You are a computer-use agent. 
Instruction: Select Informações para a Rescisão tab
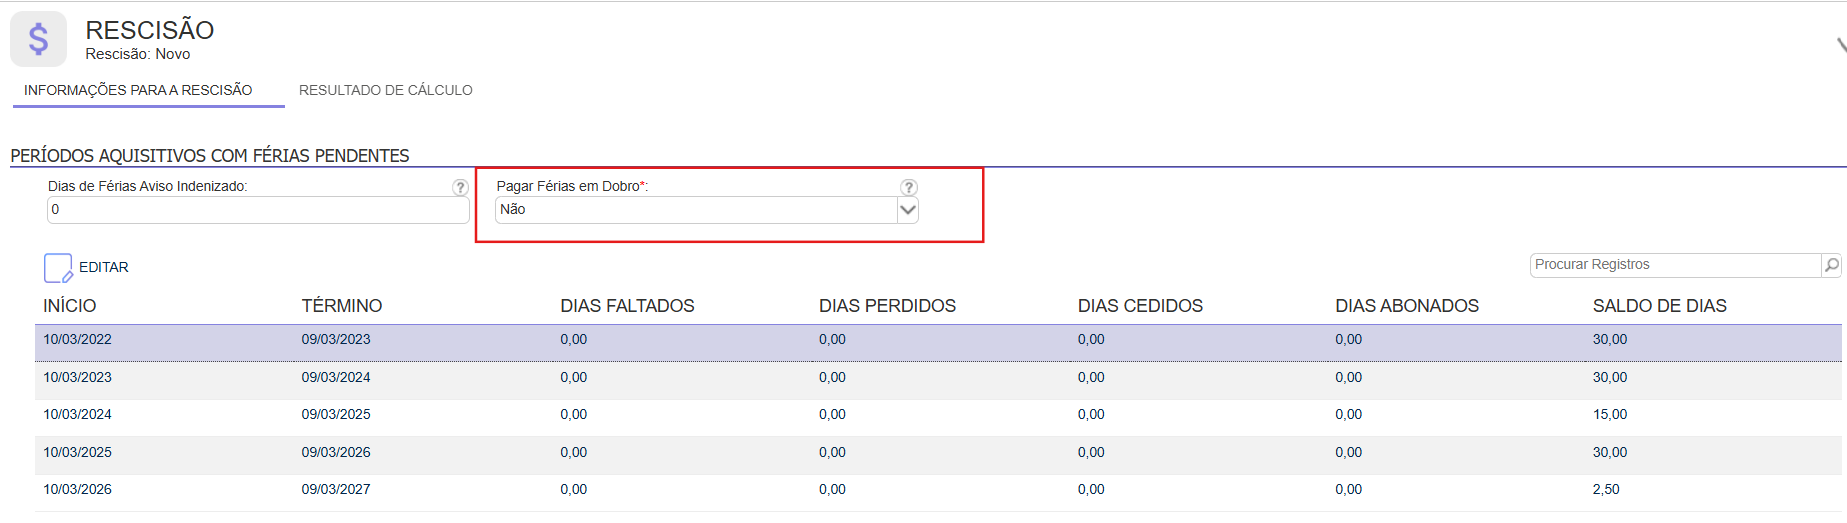tap(138, 90)
